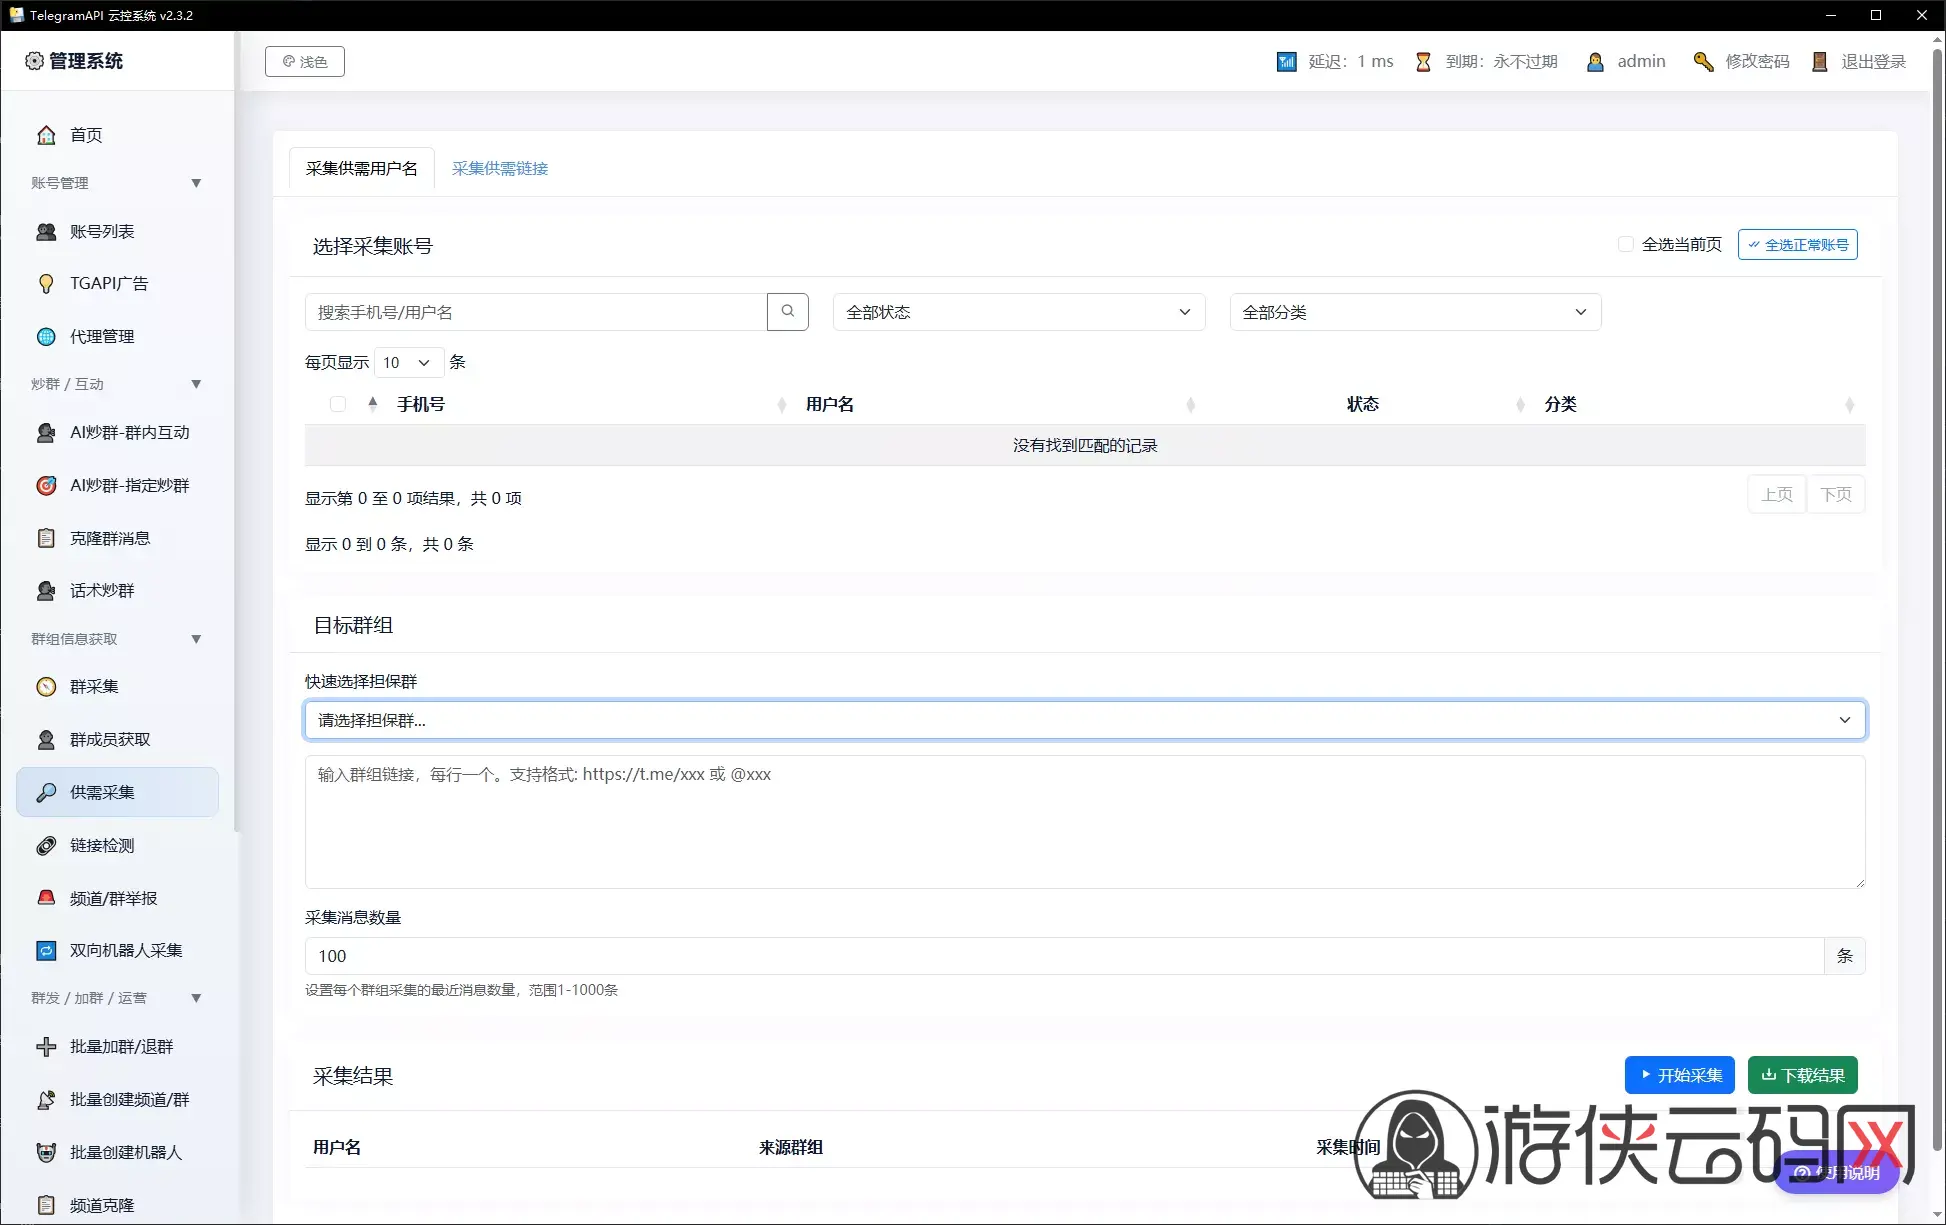Screen dimensions: 1946x1225
Task: Open 代理管理 globe icon
Action: coord(46,336)
